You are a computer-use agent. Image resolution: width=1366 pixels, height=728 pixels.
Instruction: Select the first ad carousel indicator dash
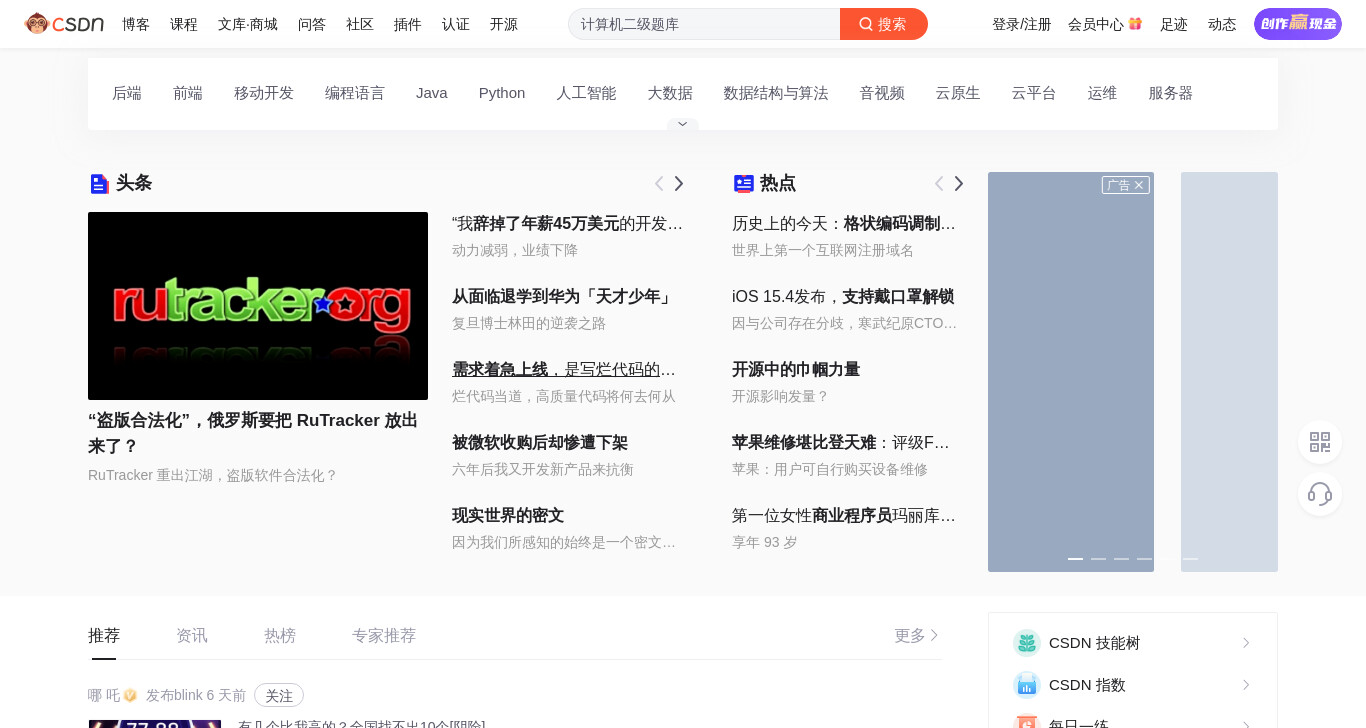click(x=1075, y=559)
